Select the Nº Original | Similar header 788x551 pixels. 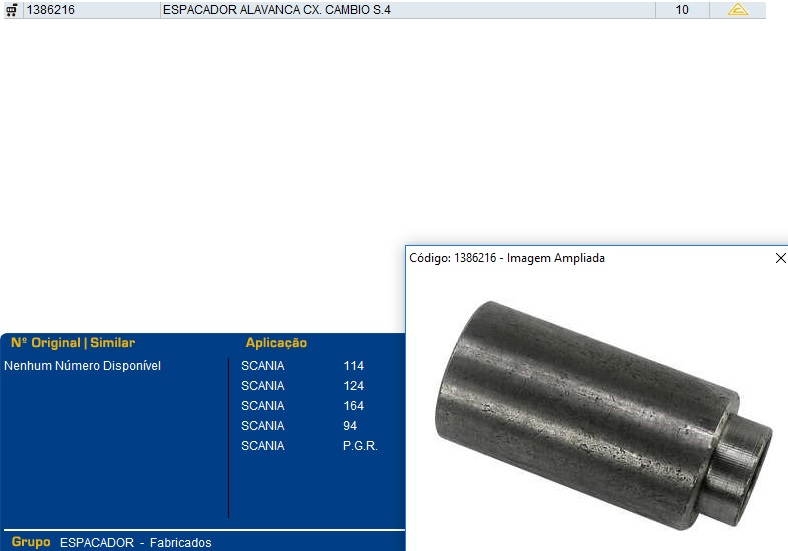click(x=73, y=343)
